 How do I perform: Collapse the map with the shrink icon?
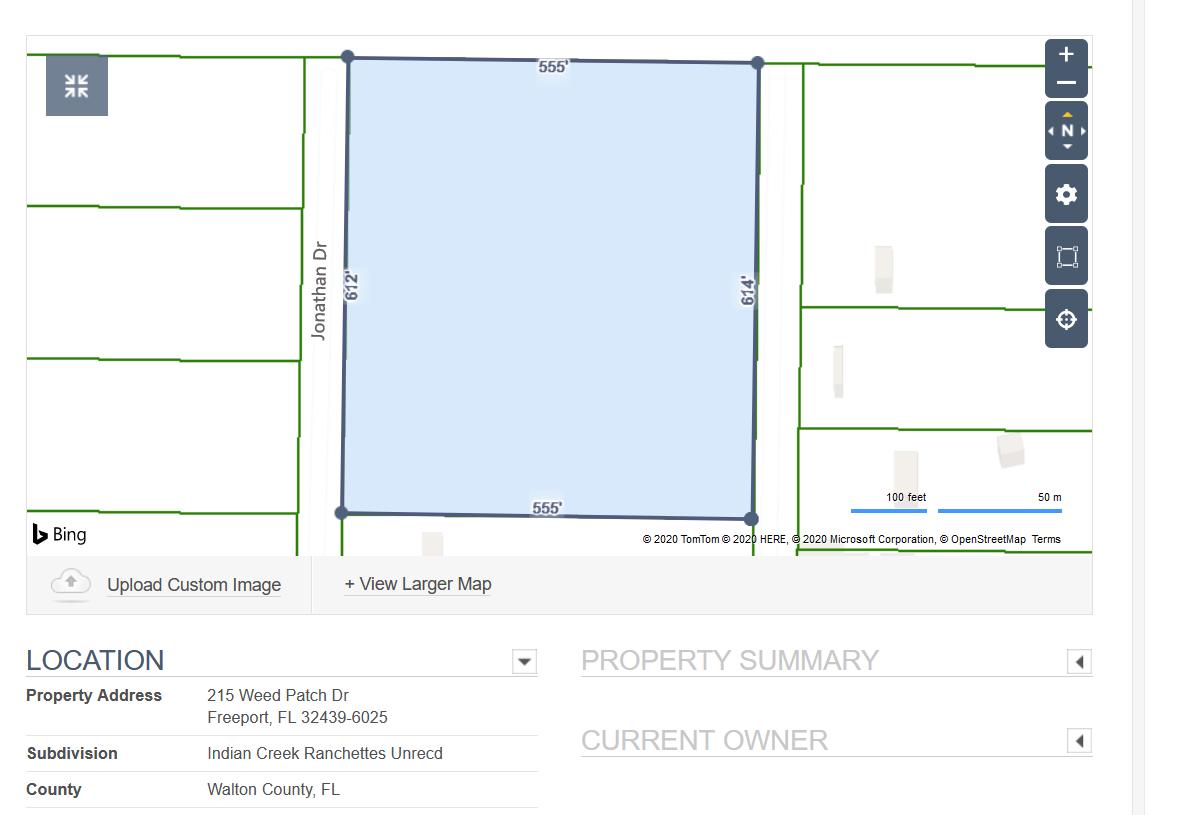[76, 86]
